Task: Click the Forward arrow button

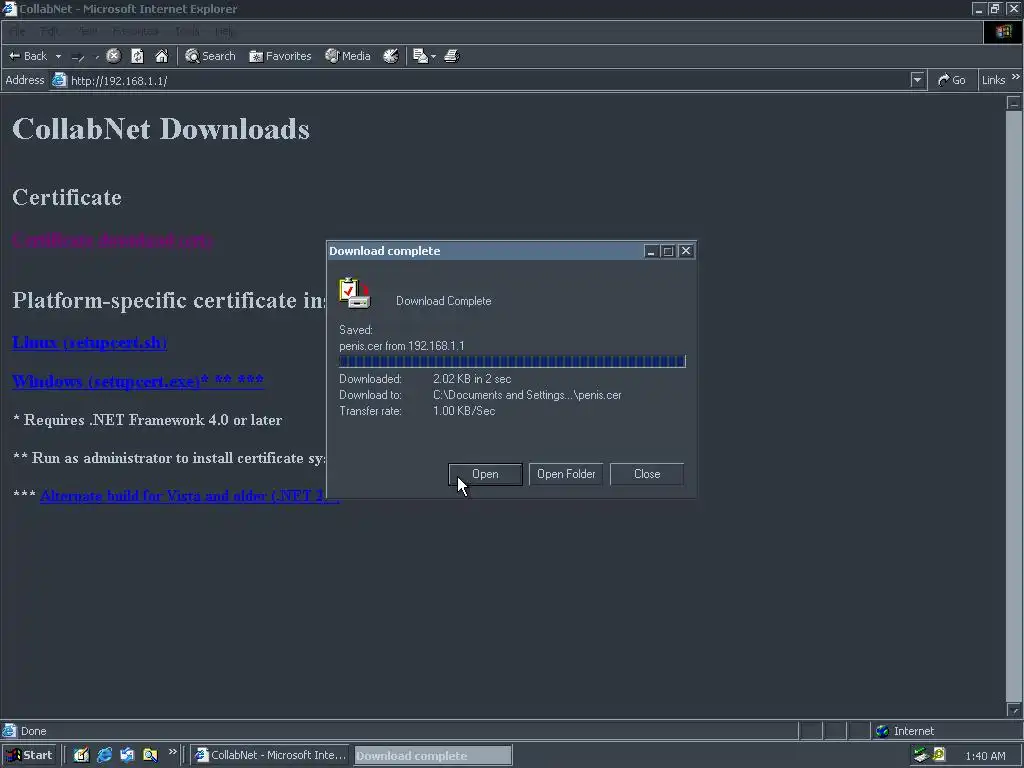Action: pyautogui.click(x=78, y=57)
